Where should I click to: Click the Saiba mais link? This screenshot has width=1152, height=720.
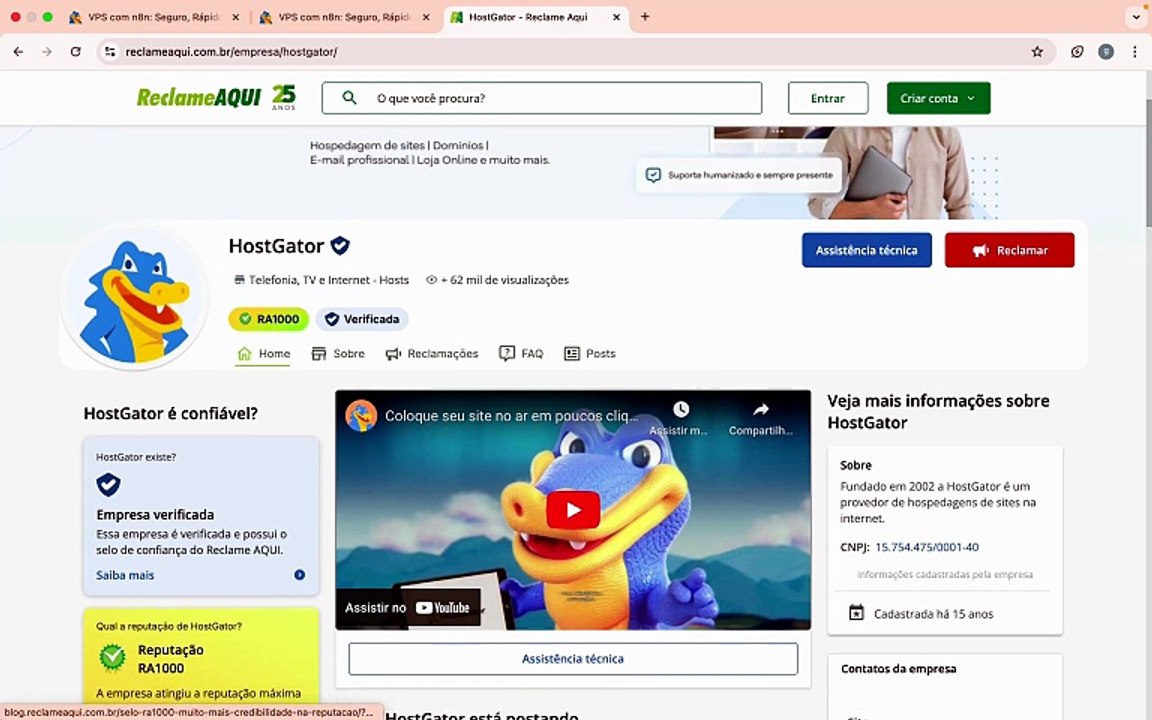click(x=125, y=575)
